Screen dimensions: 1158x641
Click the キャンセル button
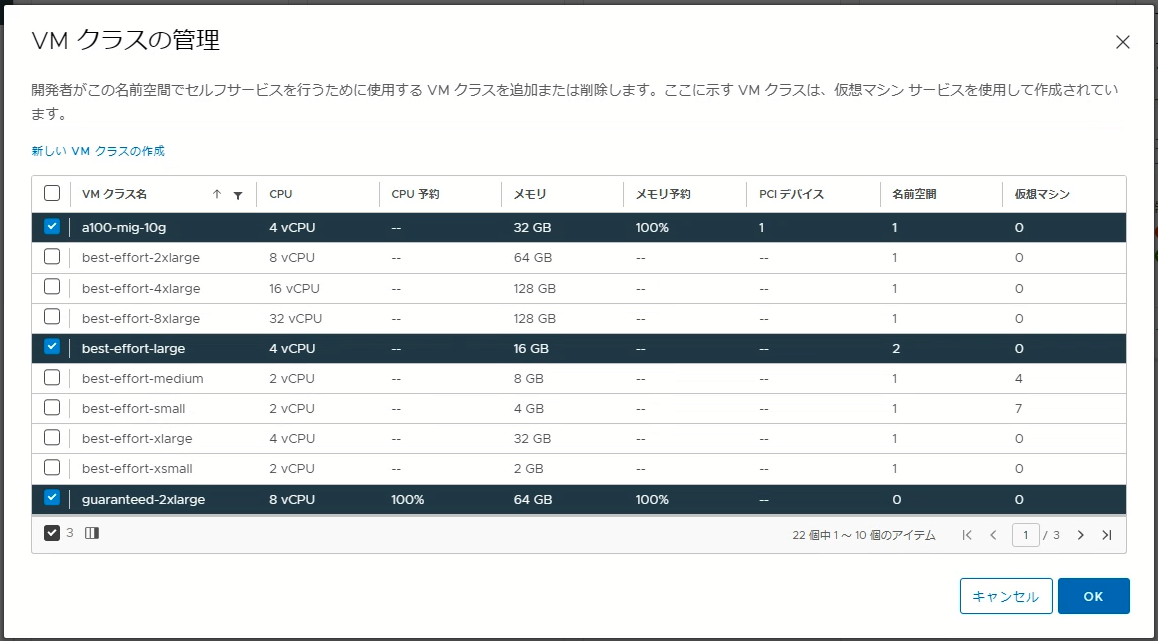pos(1006,596)
